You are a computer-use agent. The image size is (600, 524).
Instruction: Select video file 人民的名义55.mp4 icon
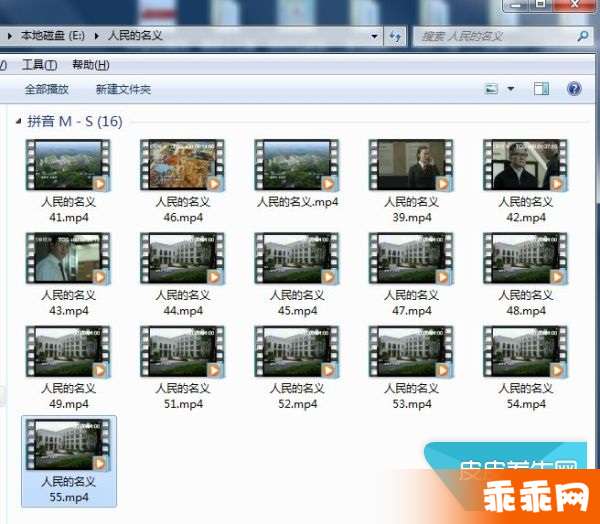[x=68, y=445]
